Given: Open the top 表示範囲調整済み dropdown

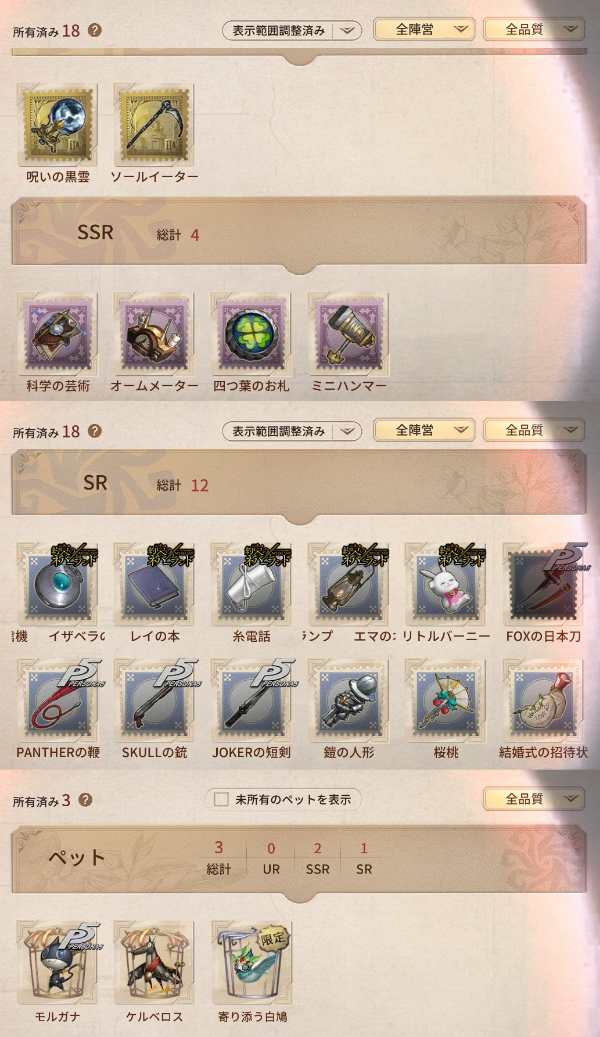Looking at the screenshot, I should (292, 30).
